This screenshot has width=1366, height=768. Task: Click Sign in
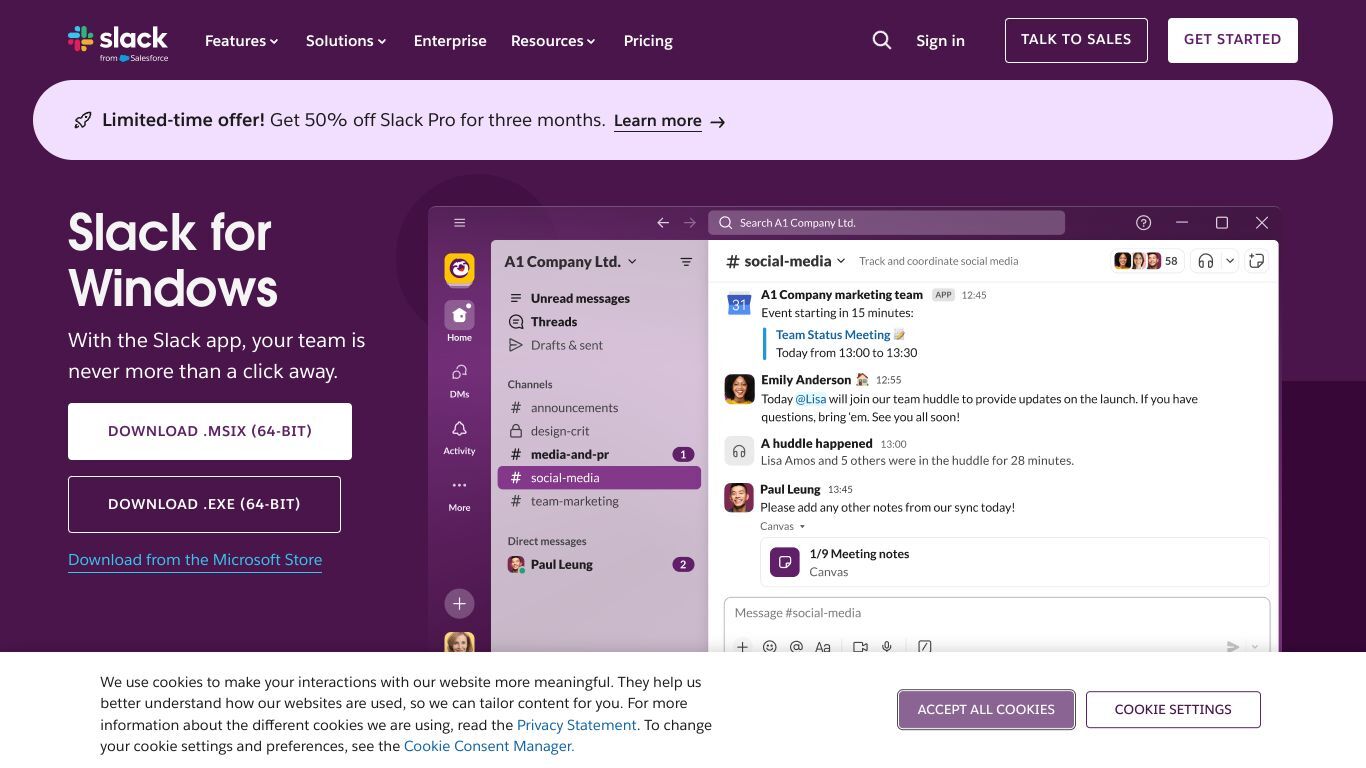(940, 41)
